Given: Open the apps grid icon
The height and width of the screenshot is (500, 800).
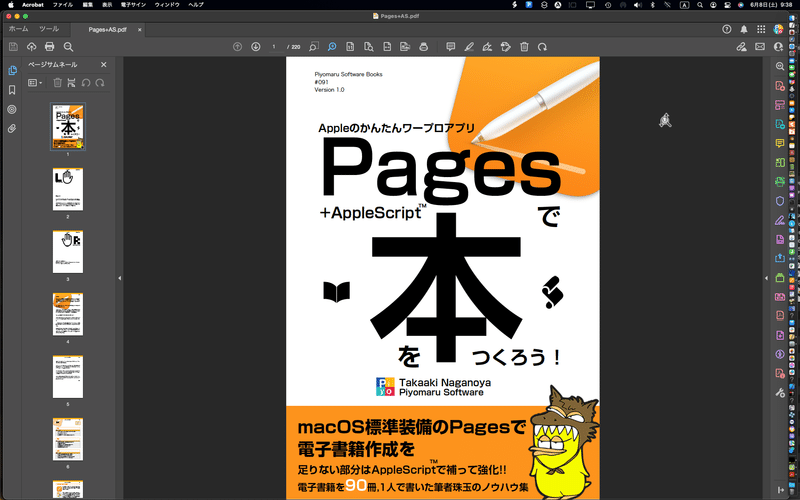Looking at the screenshot, I should tap(761, 30).
